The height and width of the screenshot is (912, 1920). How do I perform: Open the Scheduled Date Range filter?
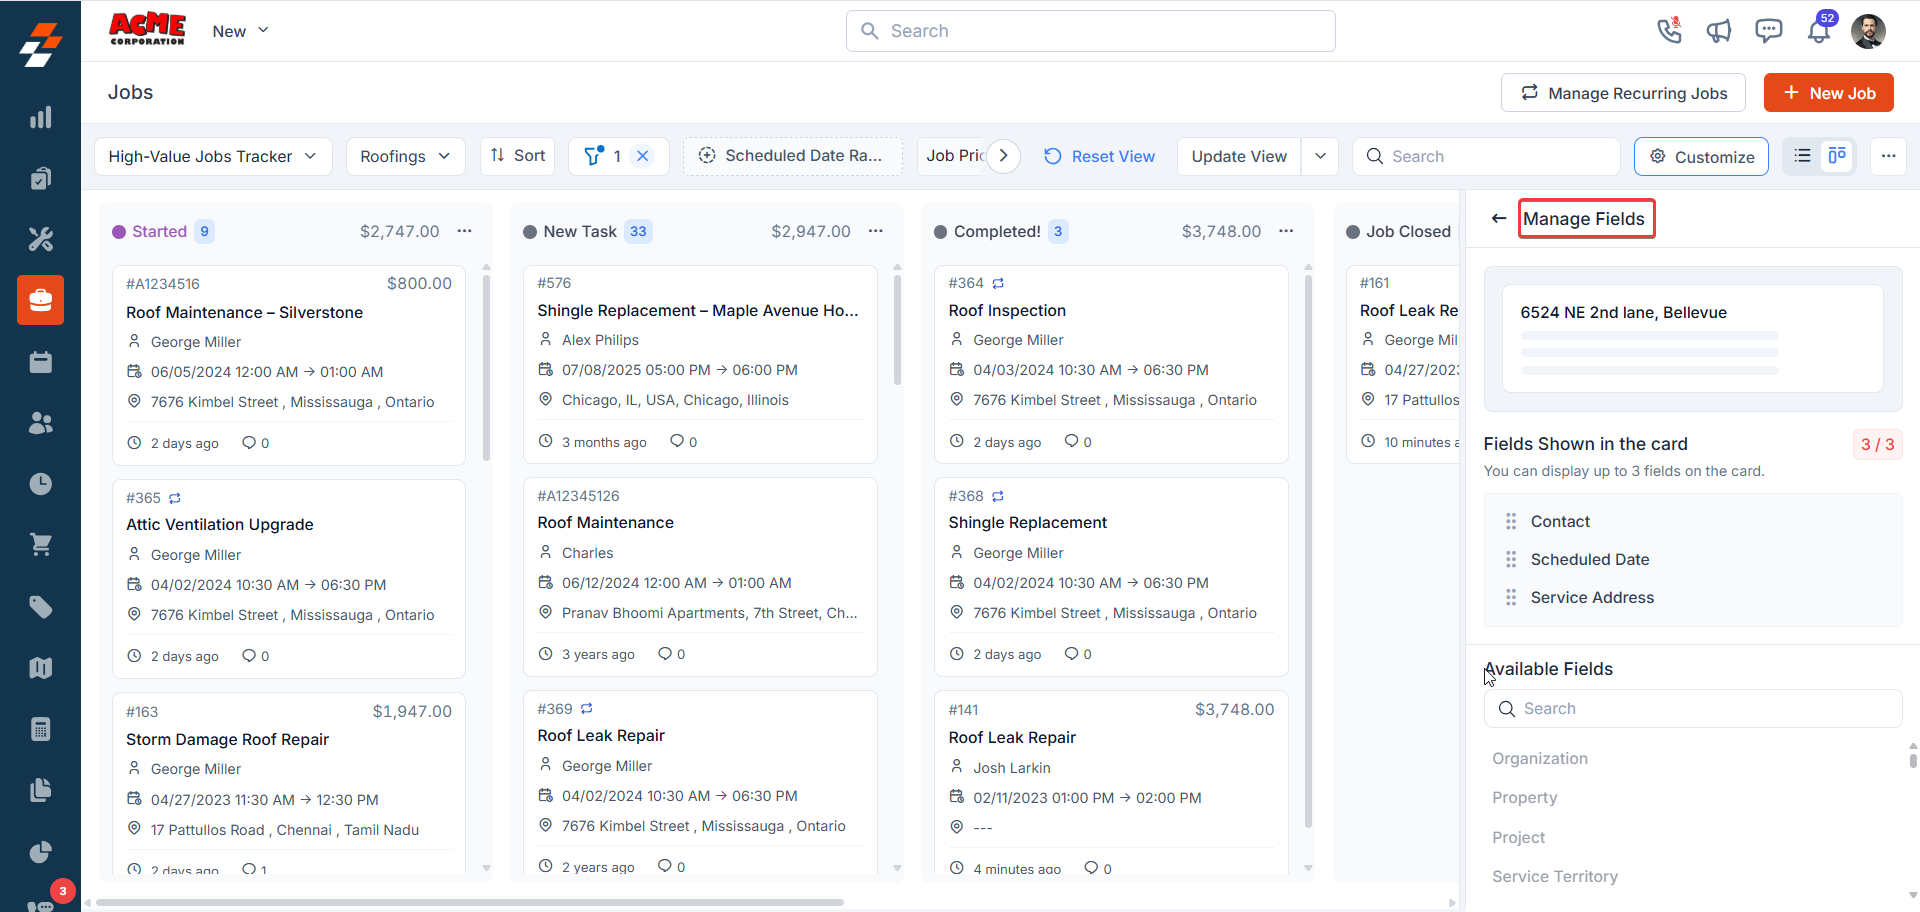pos(793,156)
